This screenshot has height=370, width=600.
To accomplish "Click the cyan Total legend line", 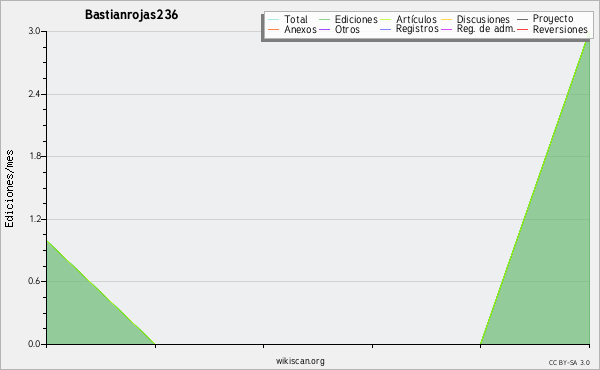I will 274,19.
